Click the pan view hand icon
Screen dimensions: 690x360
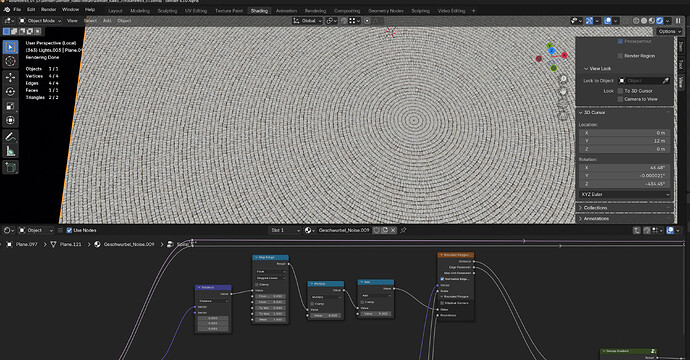[x=563, y=92]
